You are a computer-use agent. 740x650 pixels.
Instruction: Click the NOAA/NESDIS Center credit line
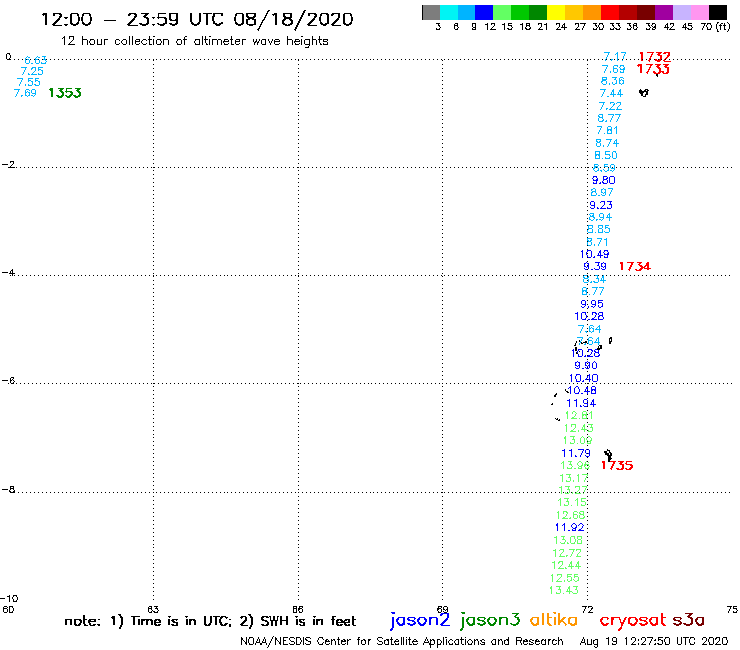(402, 642)
